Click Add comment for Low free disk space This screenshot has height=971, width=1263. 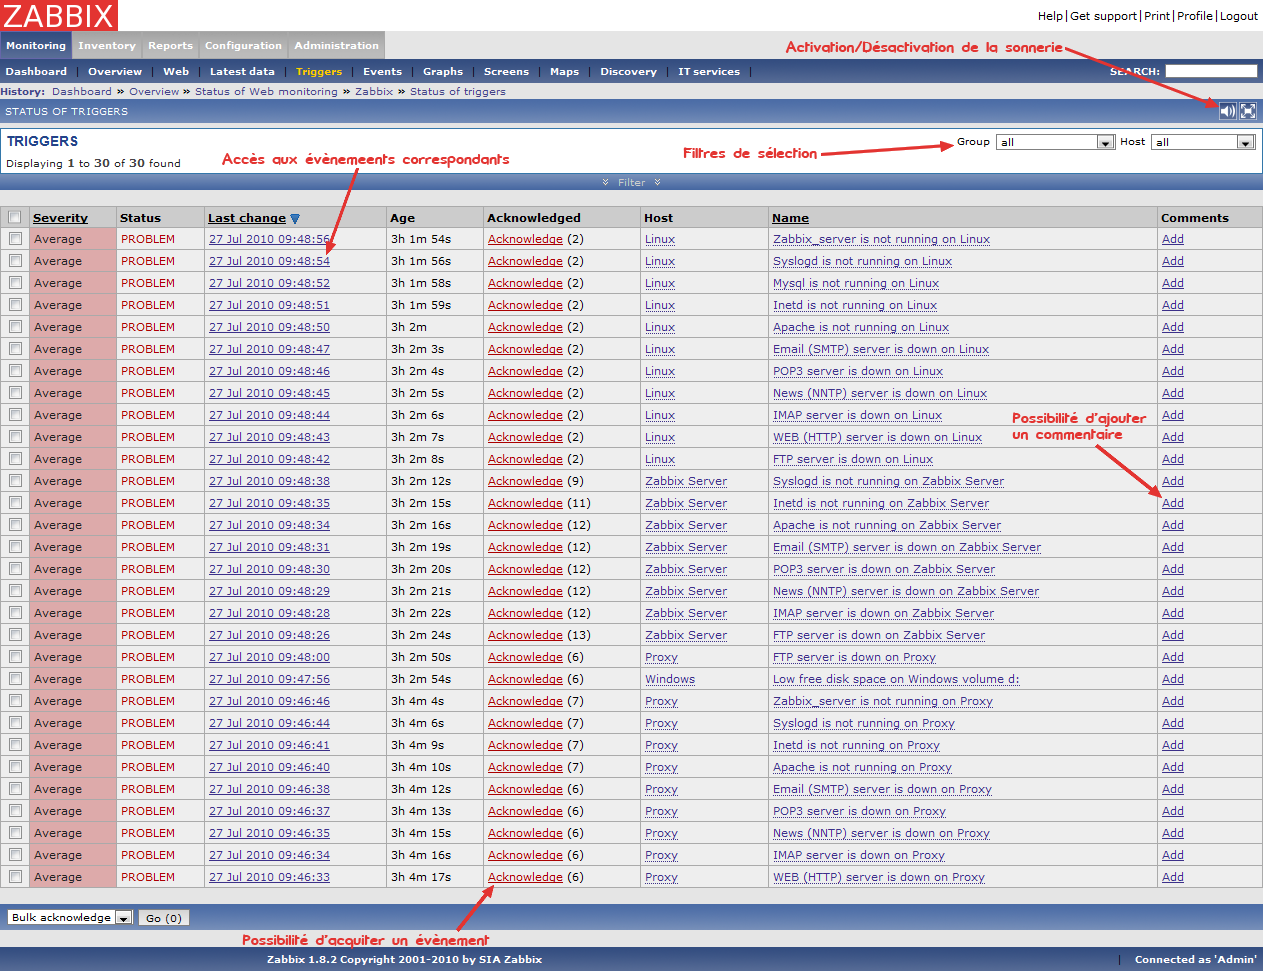click(x=1172, y=679)
